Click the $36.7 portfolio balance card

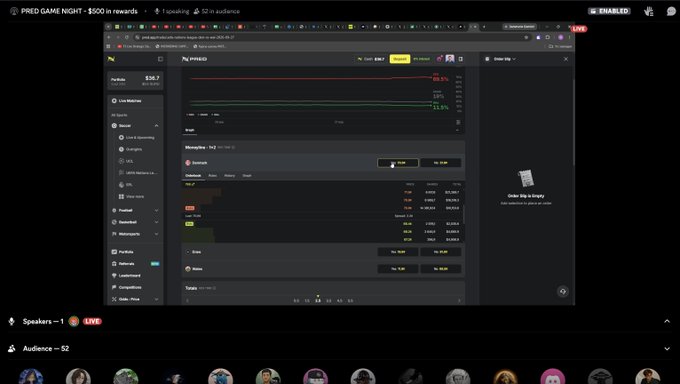pos(135,80)
